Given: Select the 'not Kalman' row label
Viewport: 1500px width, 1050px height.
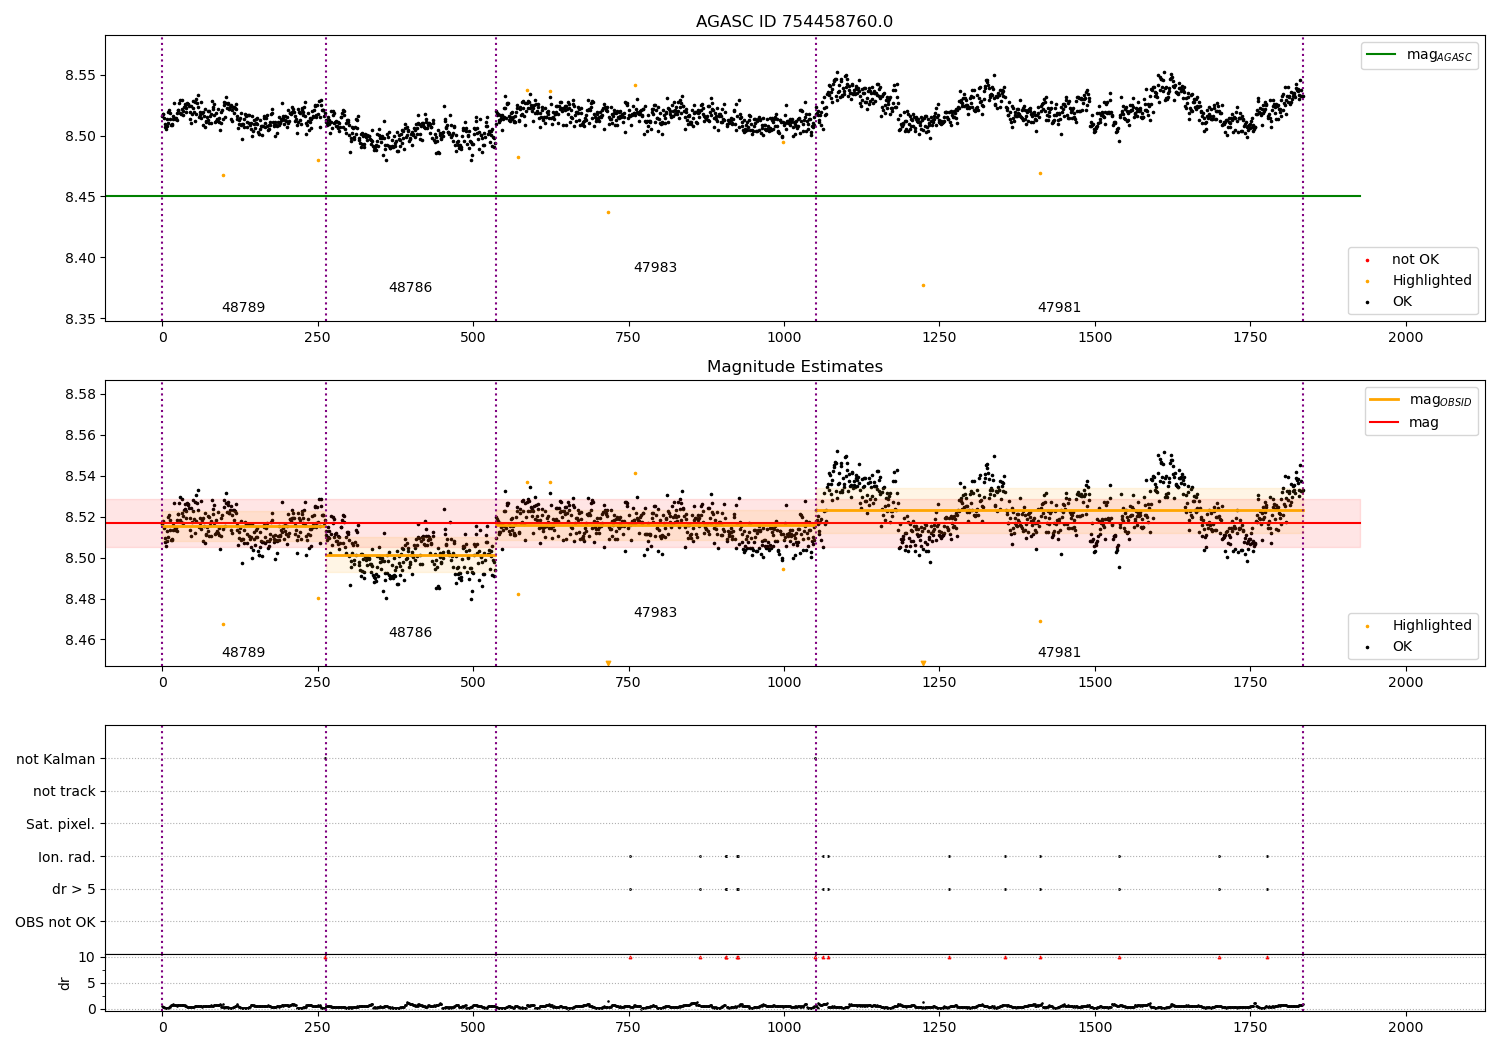Looking at the screenshot, I should [56, 760].
